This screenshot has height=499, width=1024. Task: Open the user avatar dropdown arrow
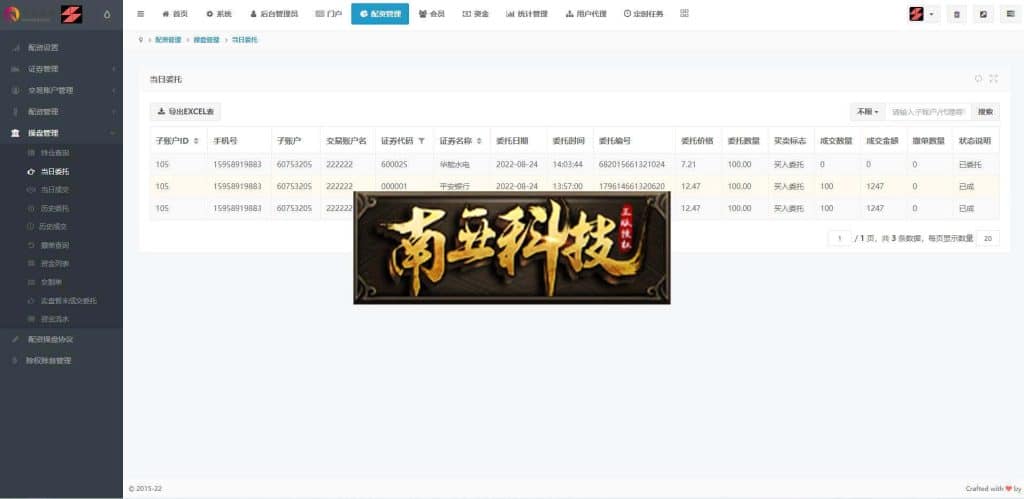coord(931,14)
